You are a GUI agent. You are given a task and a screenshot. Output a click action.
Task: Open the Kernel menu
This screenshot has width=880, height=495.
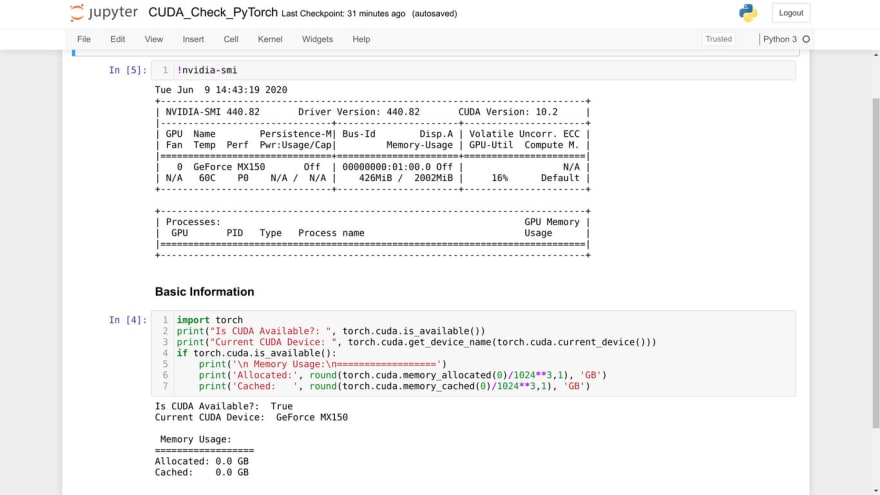point(270,39)
